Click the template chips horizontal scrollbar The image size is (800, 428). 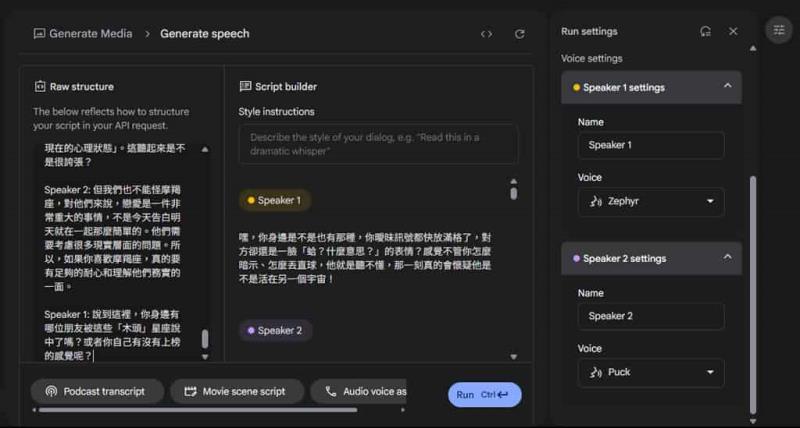[198, 410]
